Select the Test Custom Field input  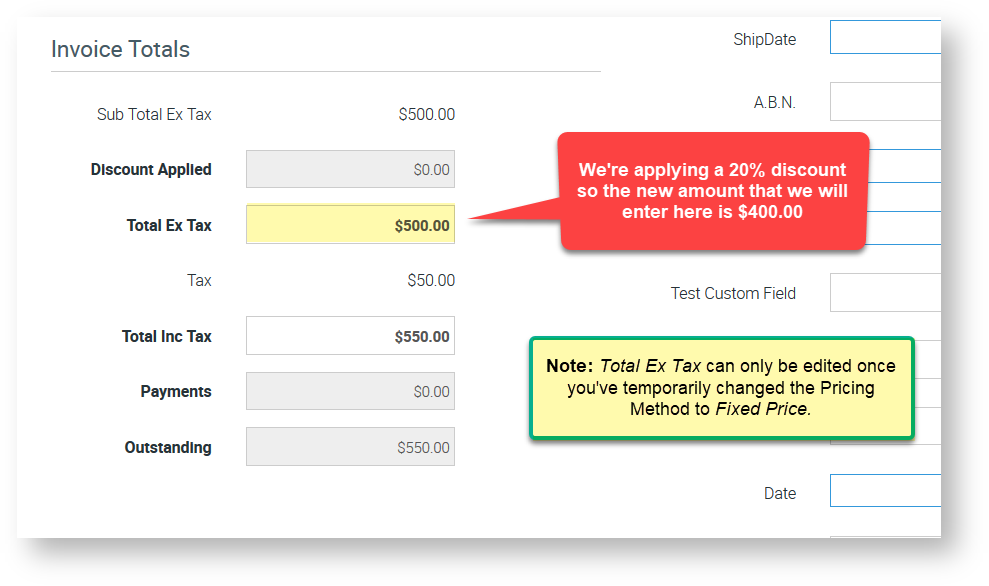click(885, 293)
